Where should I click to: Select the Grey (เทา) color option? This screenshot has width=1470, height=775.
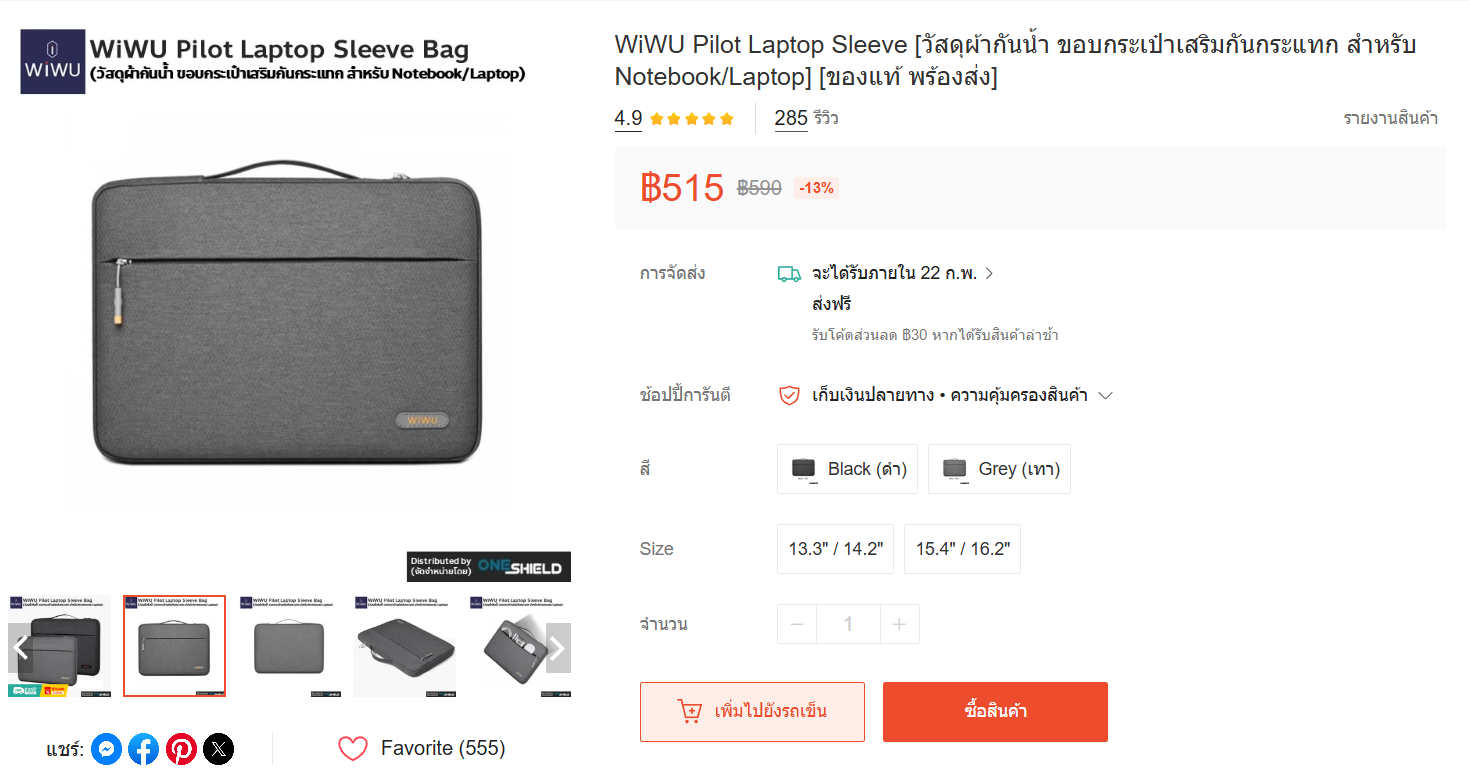(x=999, y=469)
